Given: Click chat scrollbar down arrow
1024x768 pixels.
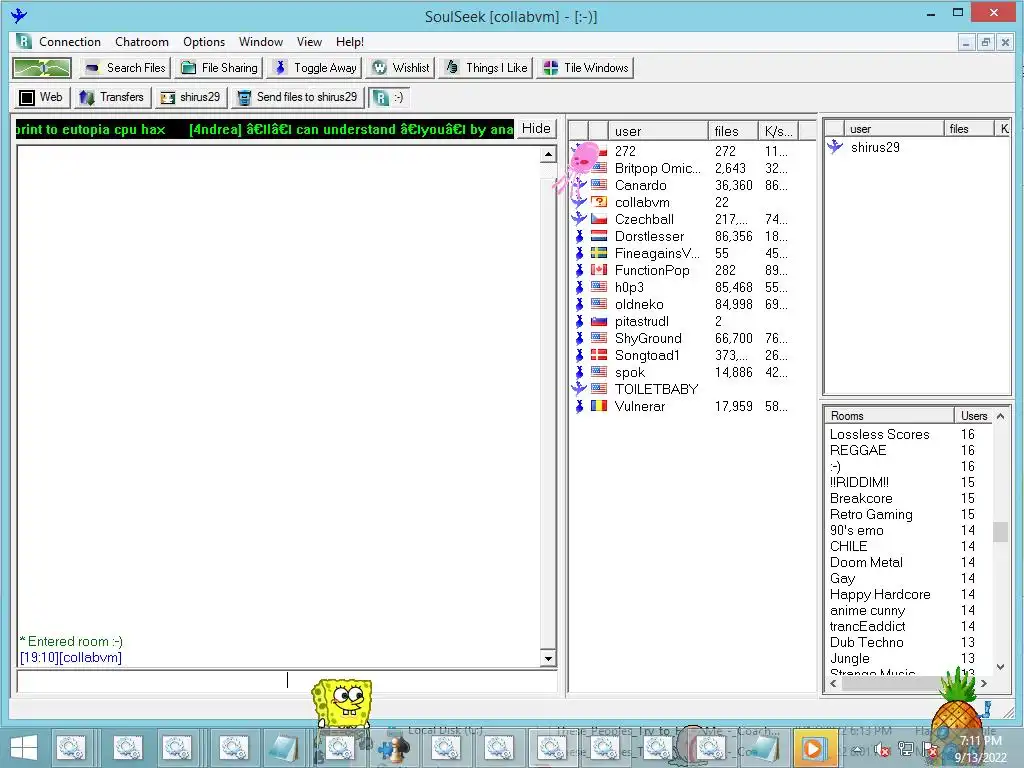Looking at the screenshot, I should (x=549, y=658).
